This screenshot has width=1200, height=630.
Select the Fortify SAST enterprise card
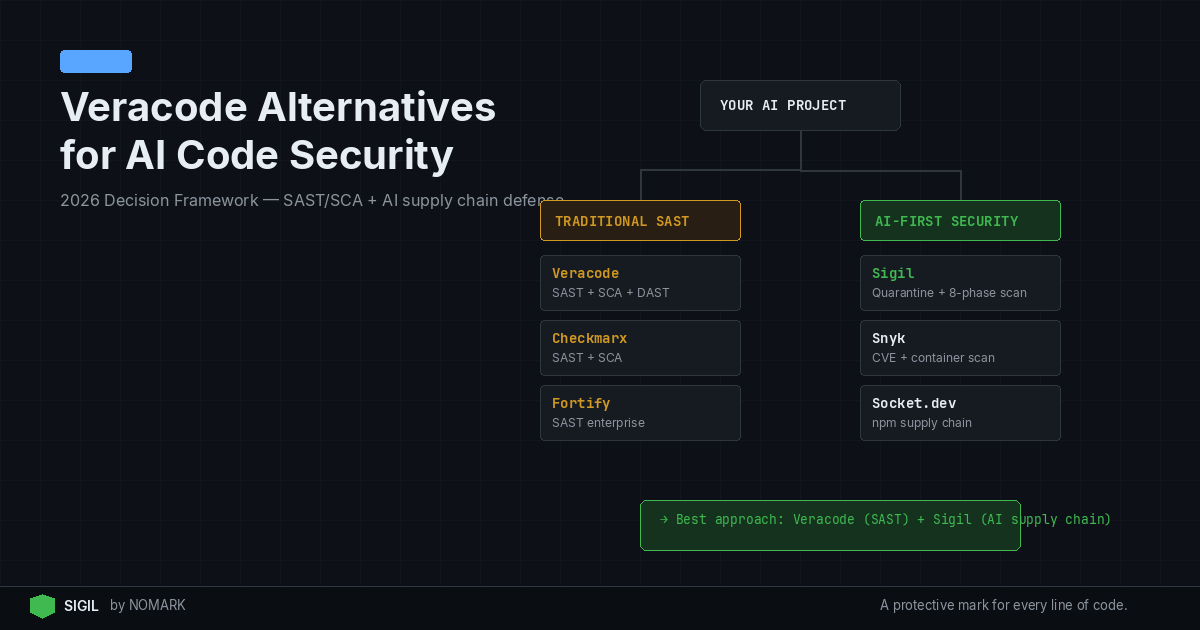(640, 413)
